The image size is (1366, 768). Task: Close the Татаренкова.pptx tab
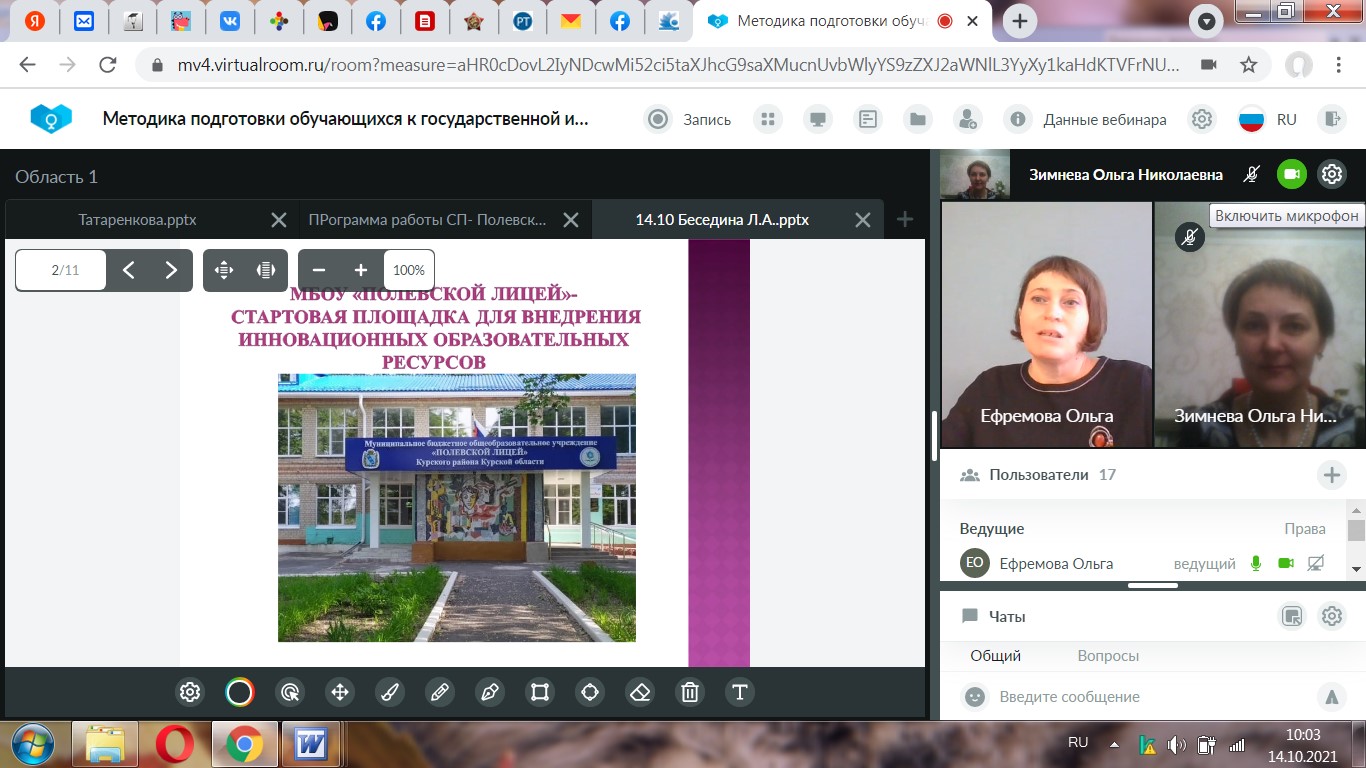click(279, 220)
